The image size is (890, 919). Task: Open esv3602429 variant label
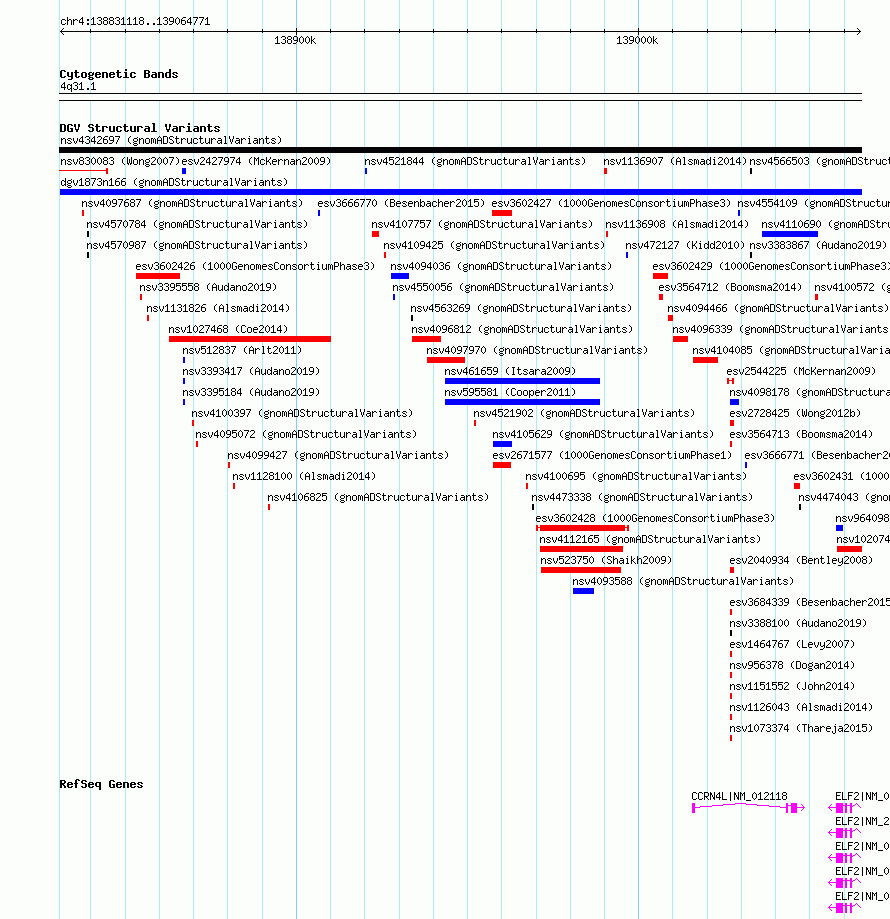771,267
